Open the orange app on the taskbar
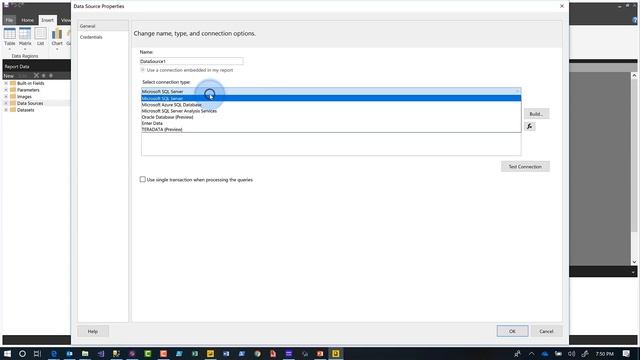 pyautogui.click(x=163, y=353)
